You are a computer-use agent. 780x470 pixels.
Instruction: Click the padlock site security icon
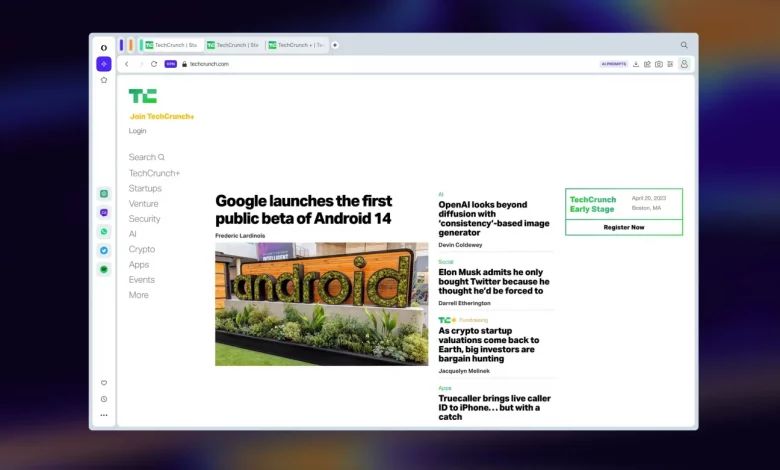click(184, 64)
